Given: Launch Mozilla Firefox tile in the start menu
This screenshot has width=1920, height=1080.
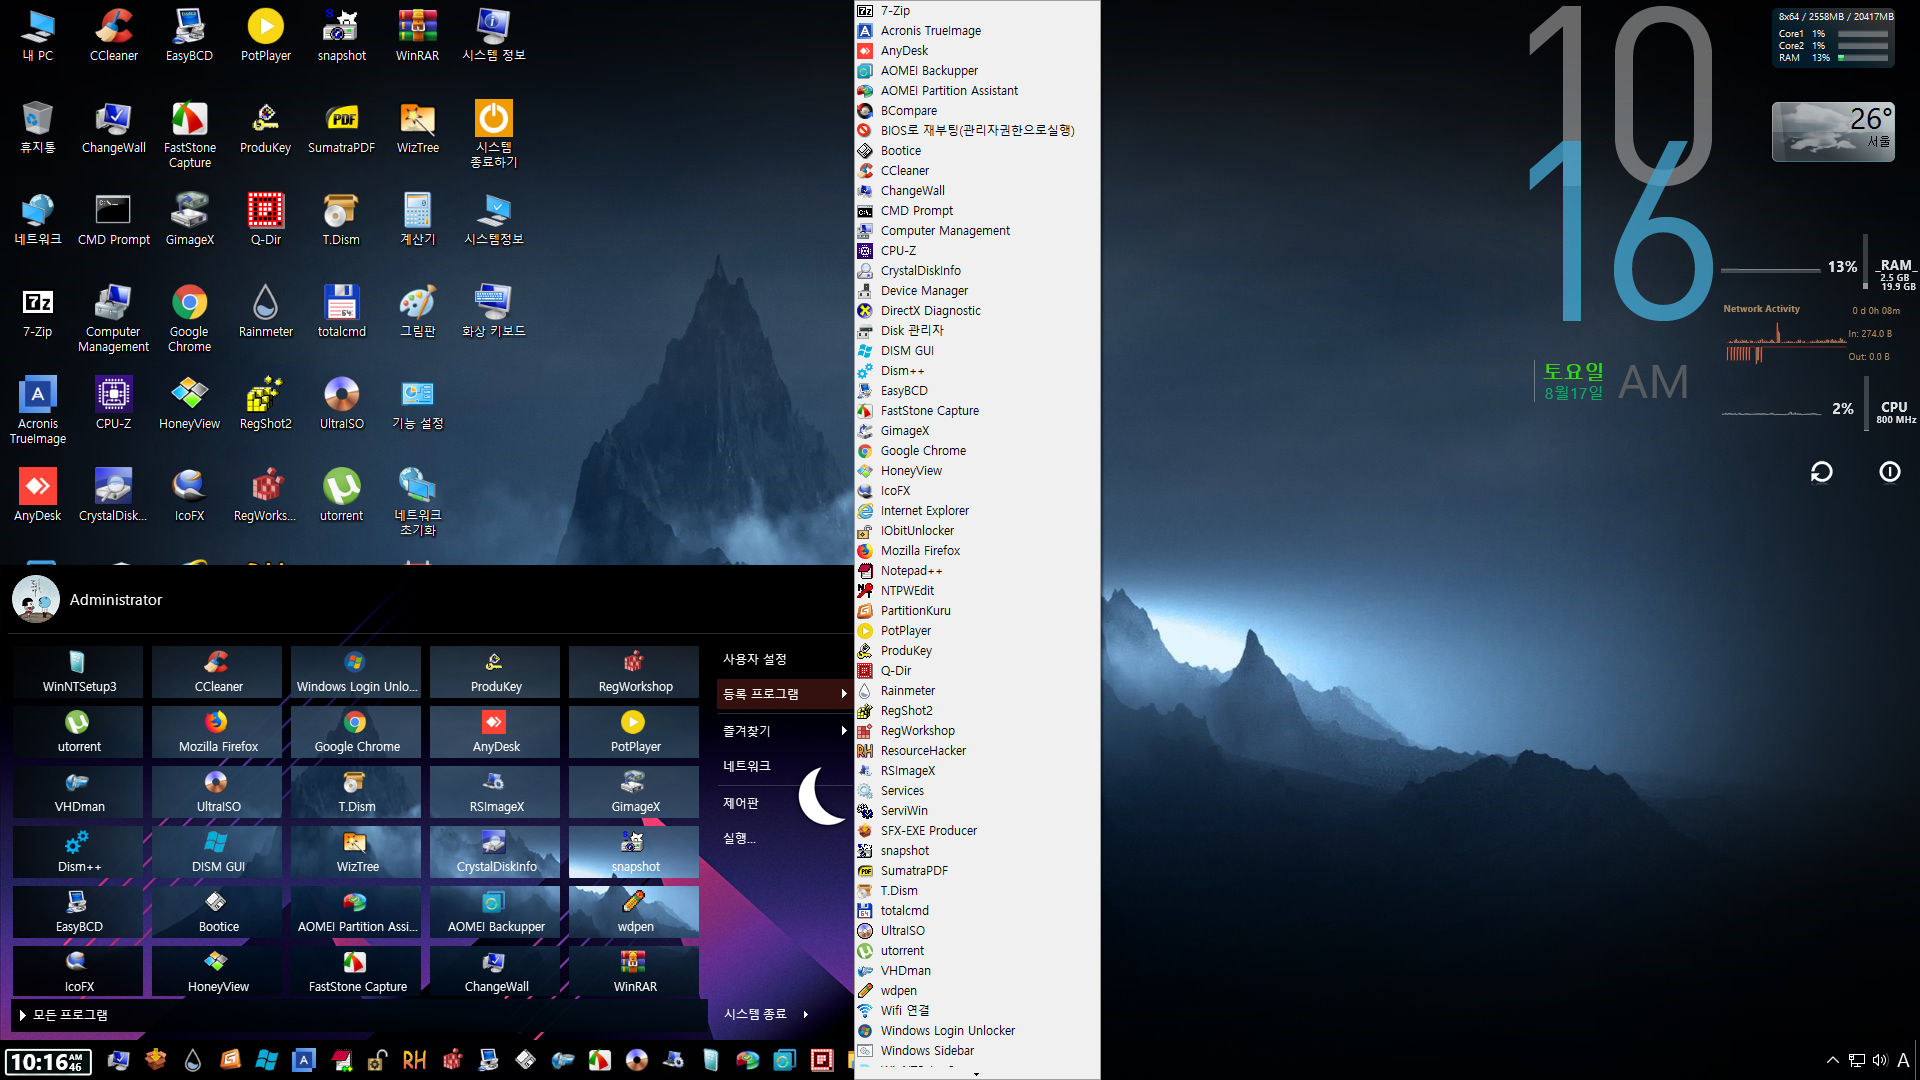Looking at the screenshot, I should coord(218,732).
